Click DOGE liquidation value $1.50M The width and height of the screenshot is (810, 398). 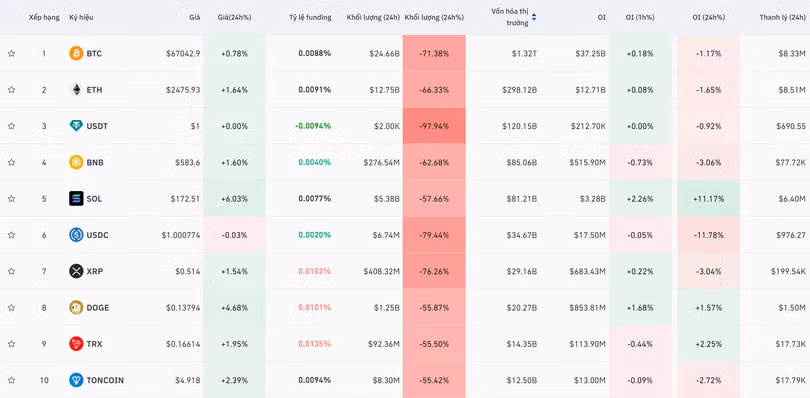pyautogui.click(x=792, y=308)
